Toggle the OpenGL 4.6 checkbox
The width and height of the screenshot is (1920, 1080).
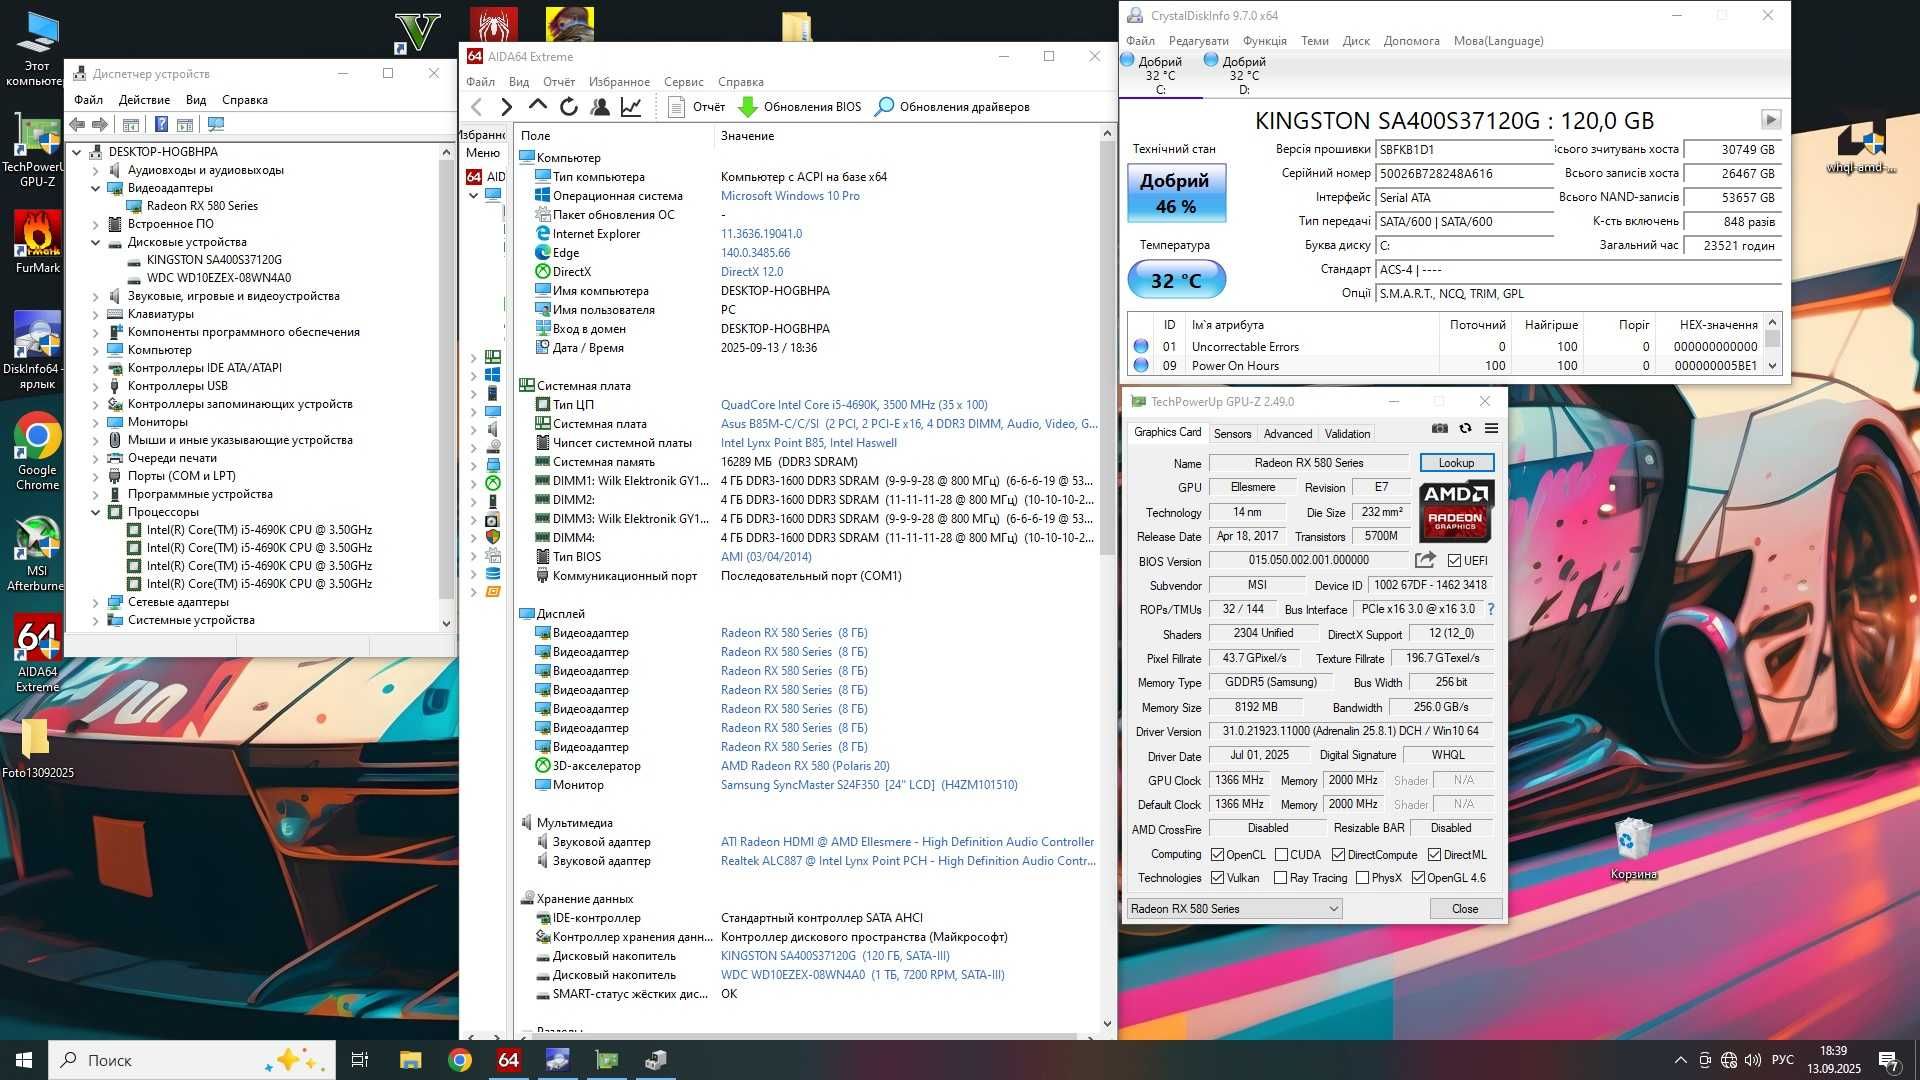pyautogui.click(x=1418, y=878)
